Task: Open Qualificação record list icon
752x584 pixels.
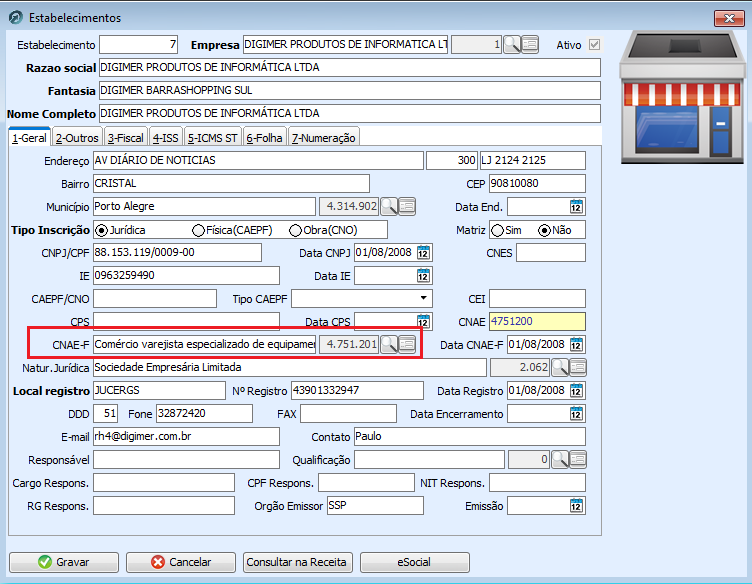Action: (x=578, y=459)
